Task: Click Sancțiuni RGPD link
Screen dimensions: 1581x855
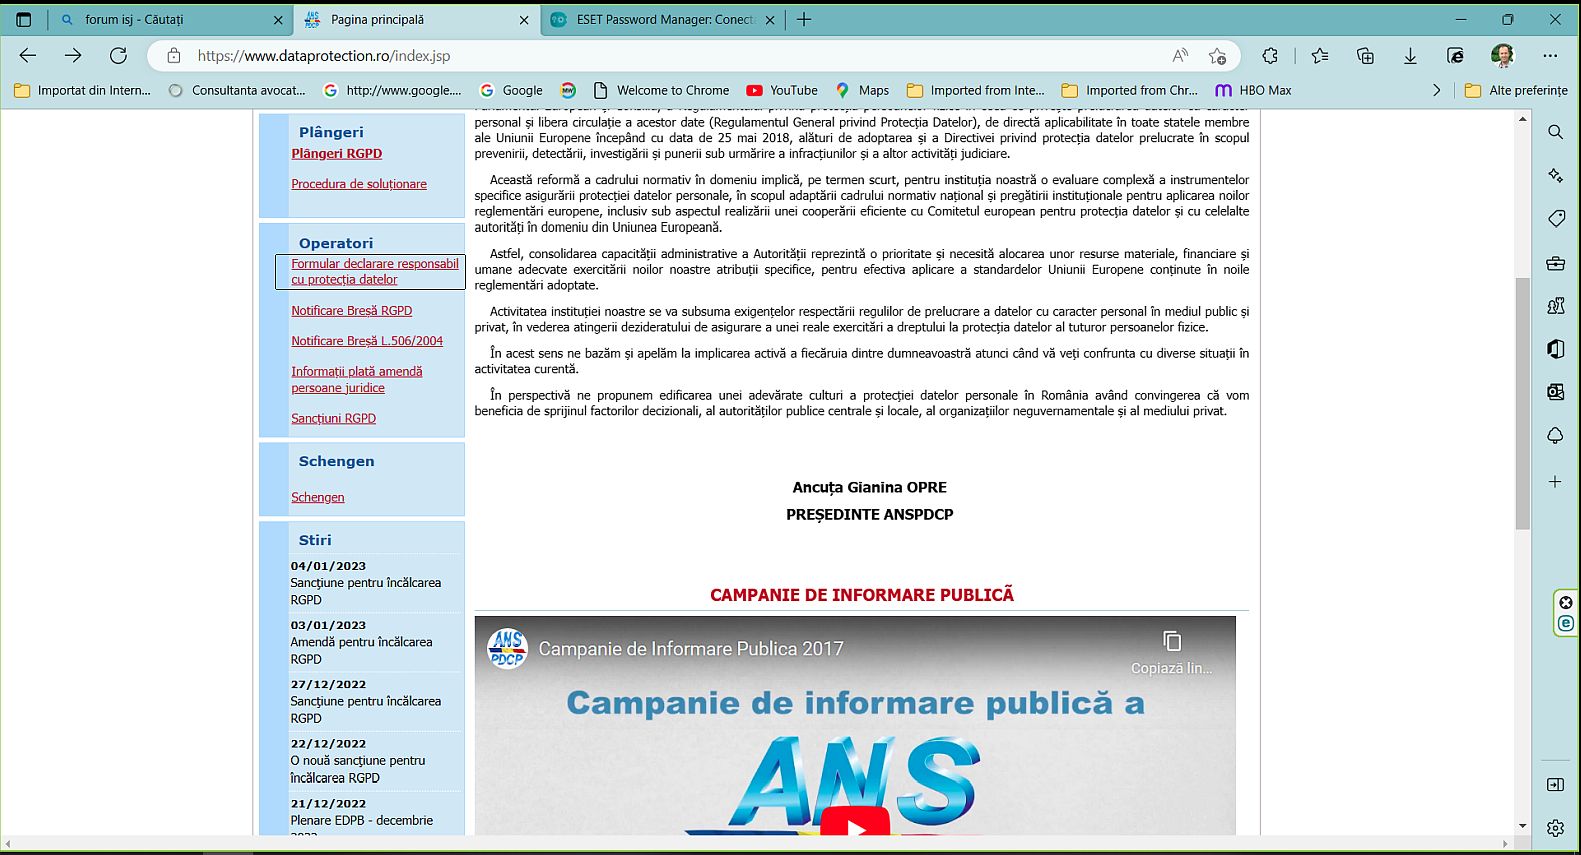Action: point(333,418)
